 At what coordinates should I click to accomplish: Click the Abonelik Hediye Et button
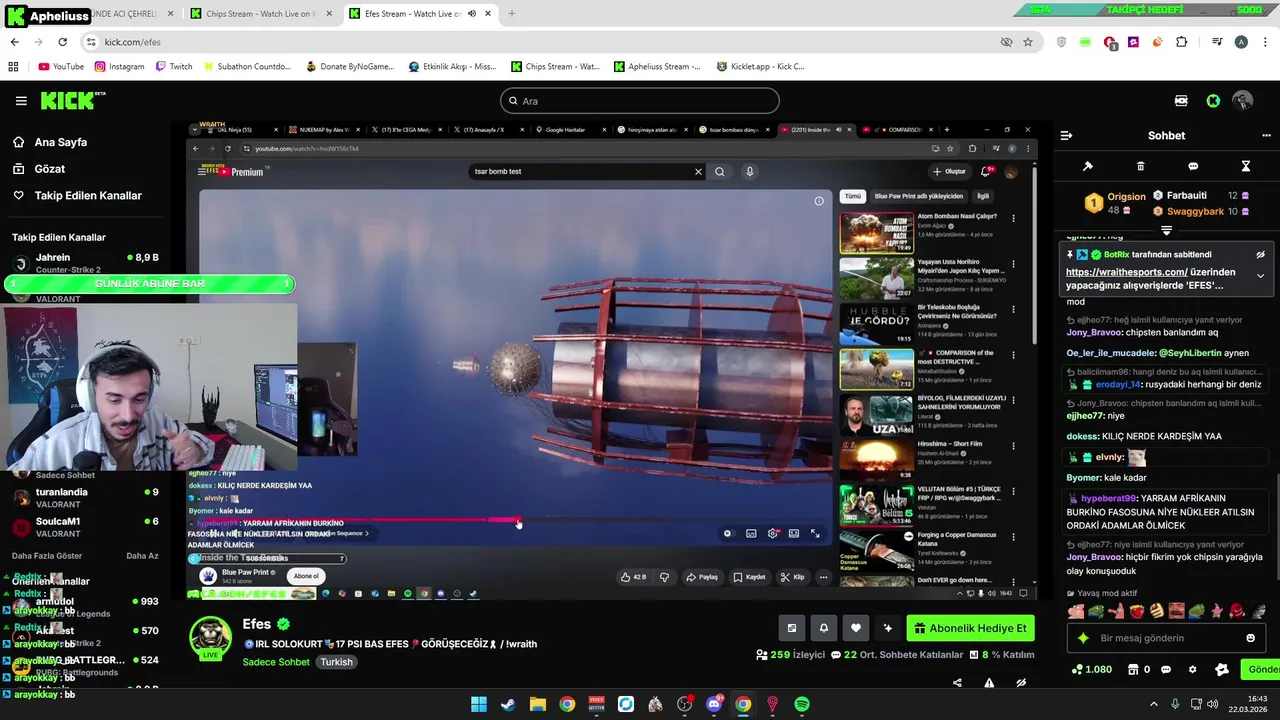coord(970,628)
